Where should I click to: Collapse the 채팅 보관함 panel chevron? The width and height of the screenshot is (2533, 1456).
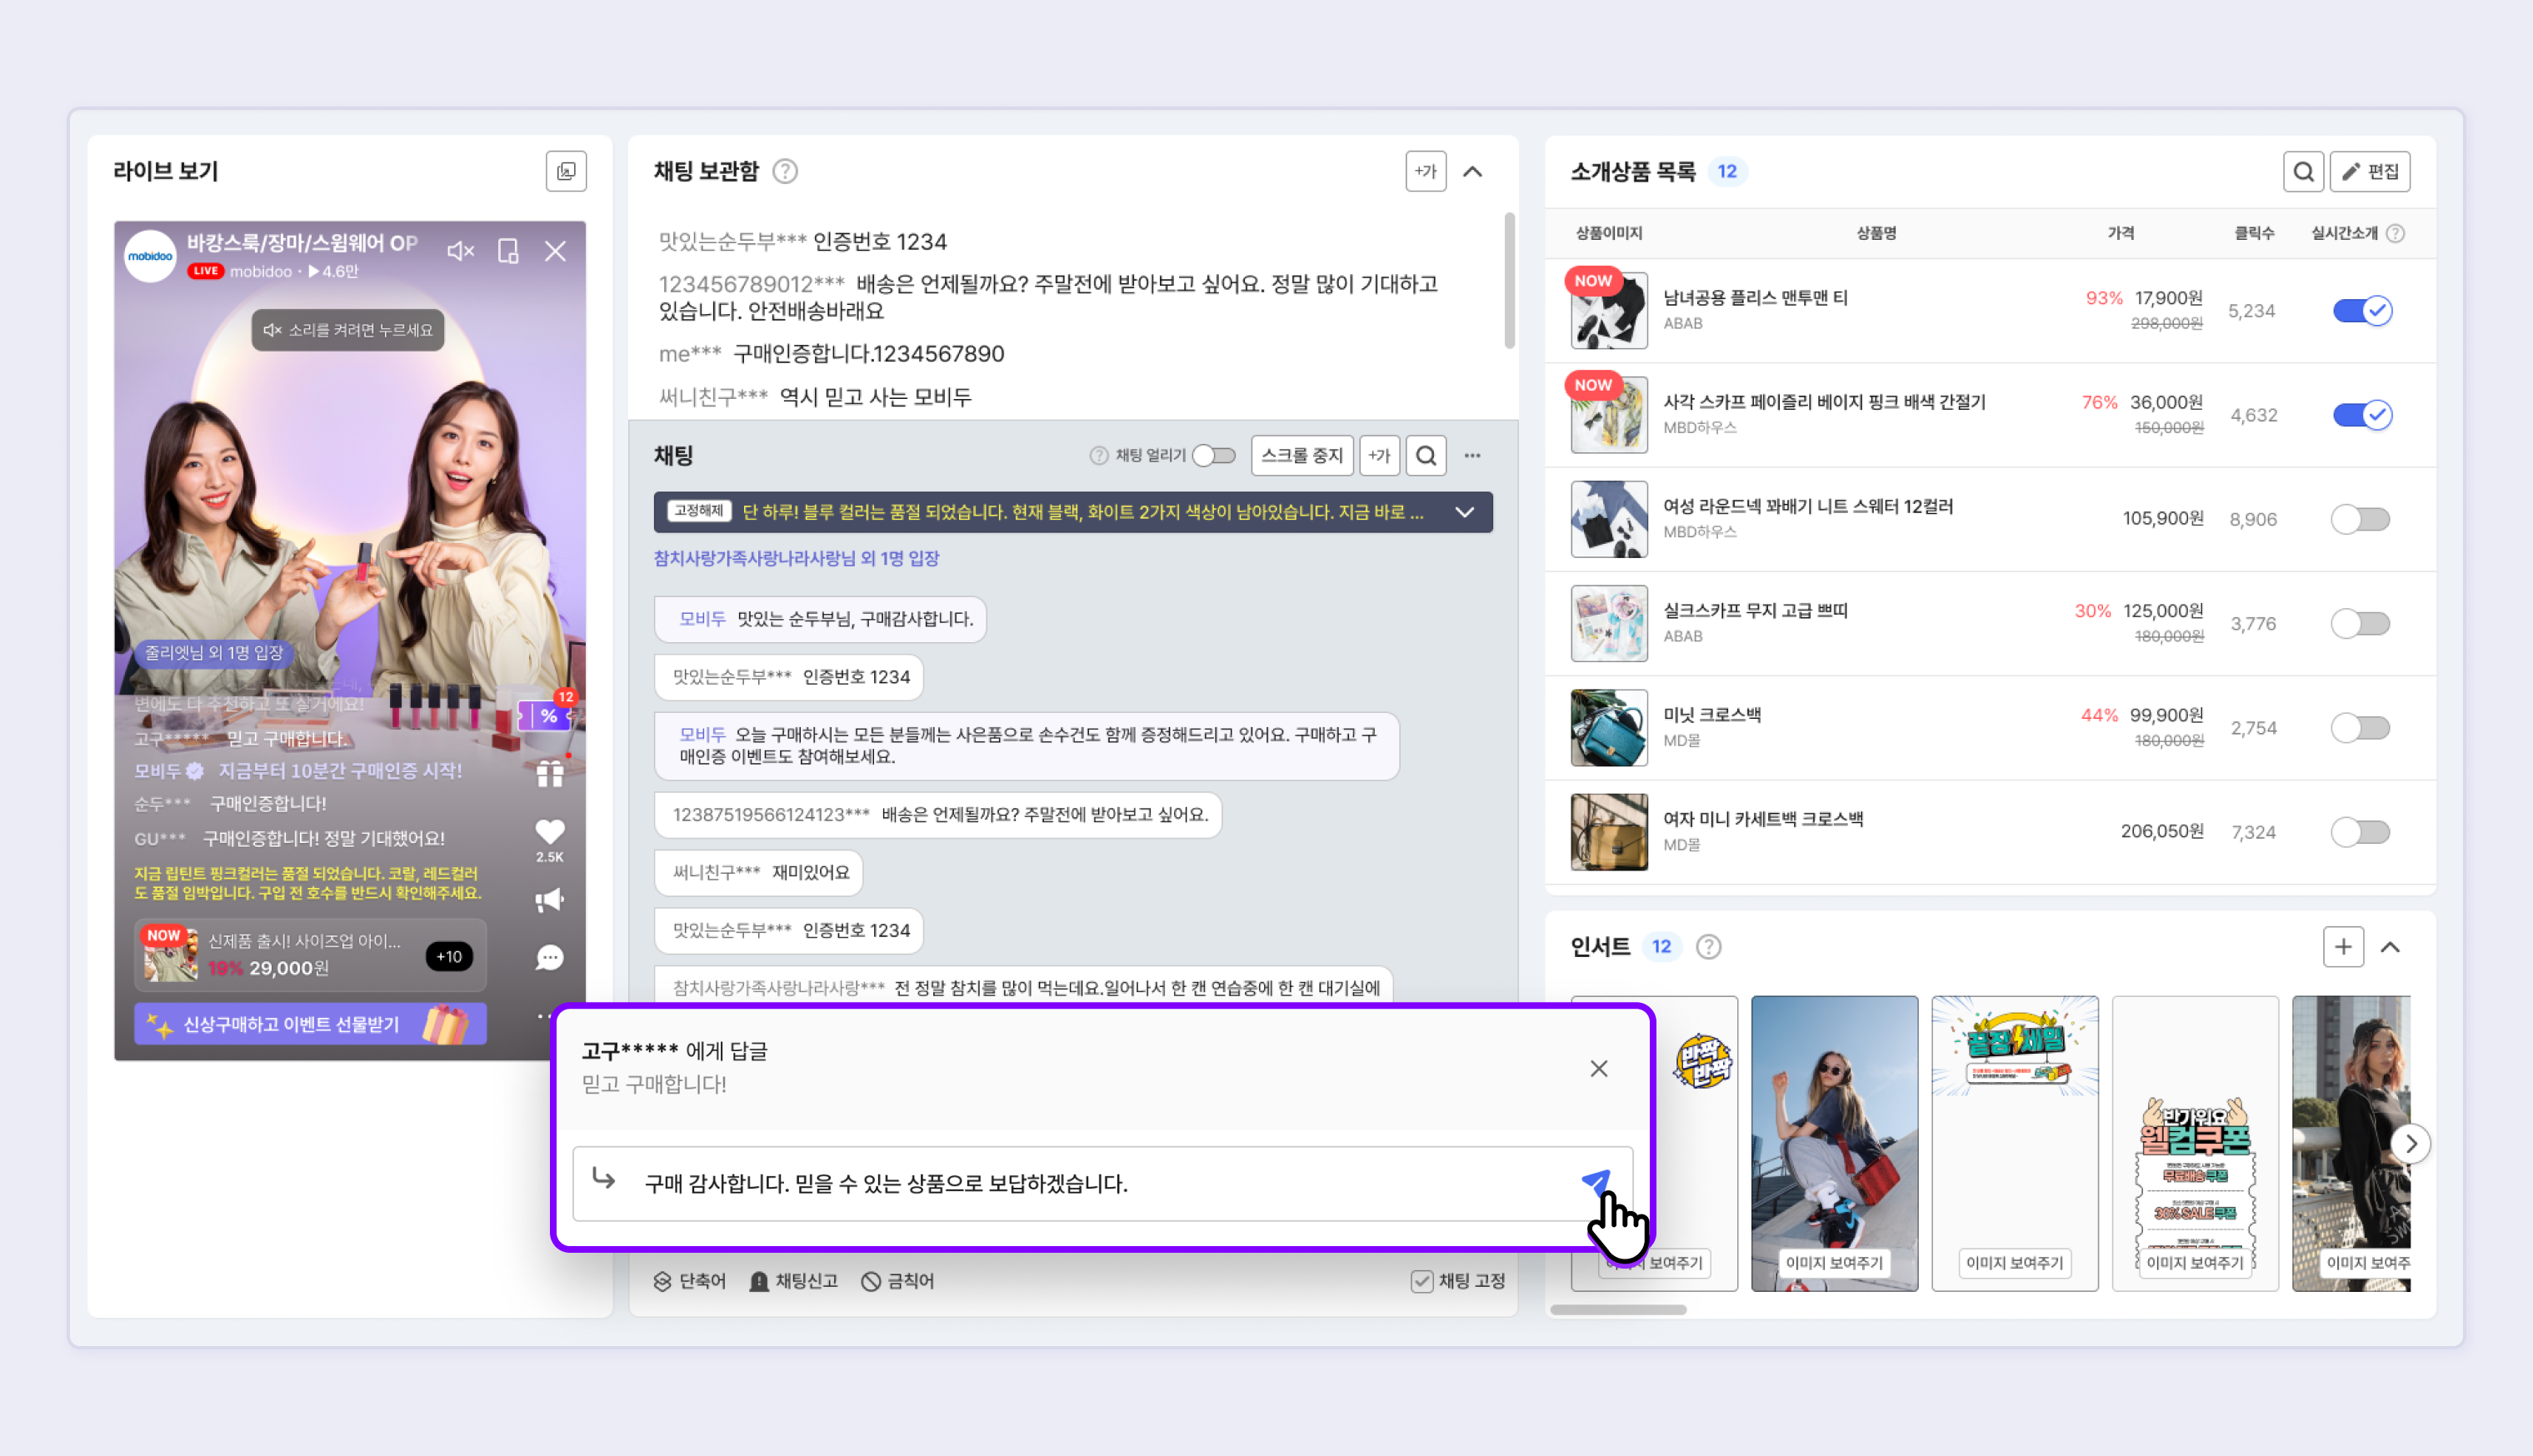(1472, 172)
